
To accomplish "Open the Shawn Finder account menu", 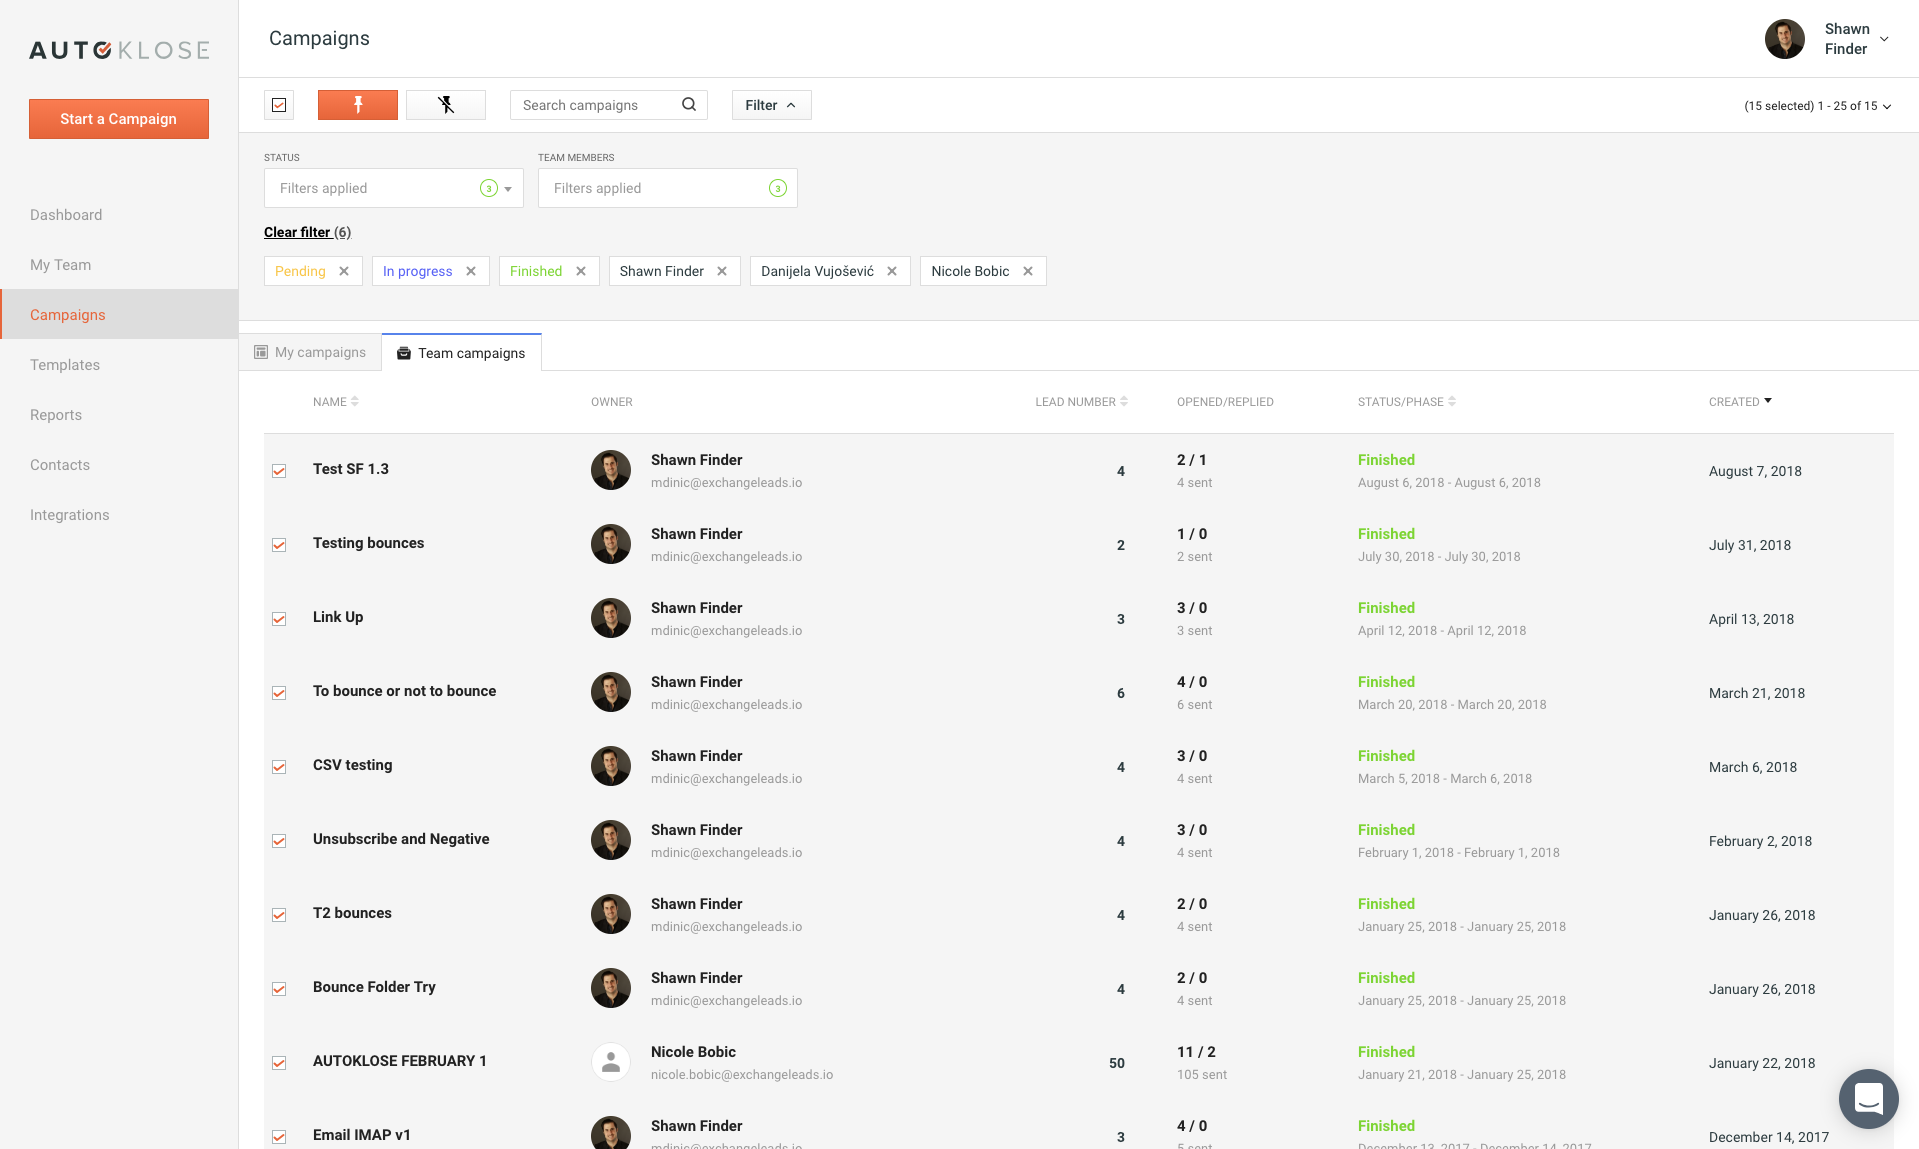I will pyautogui.click(x=1884, y=39).
